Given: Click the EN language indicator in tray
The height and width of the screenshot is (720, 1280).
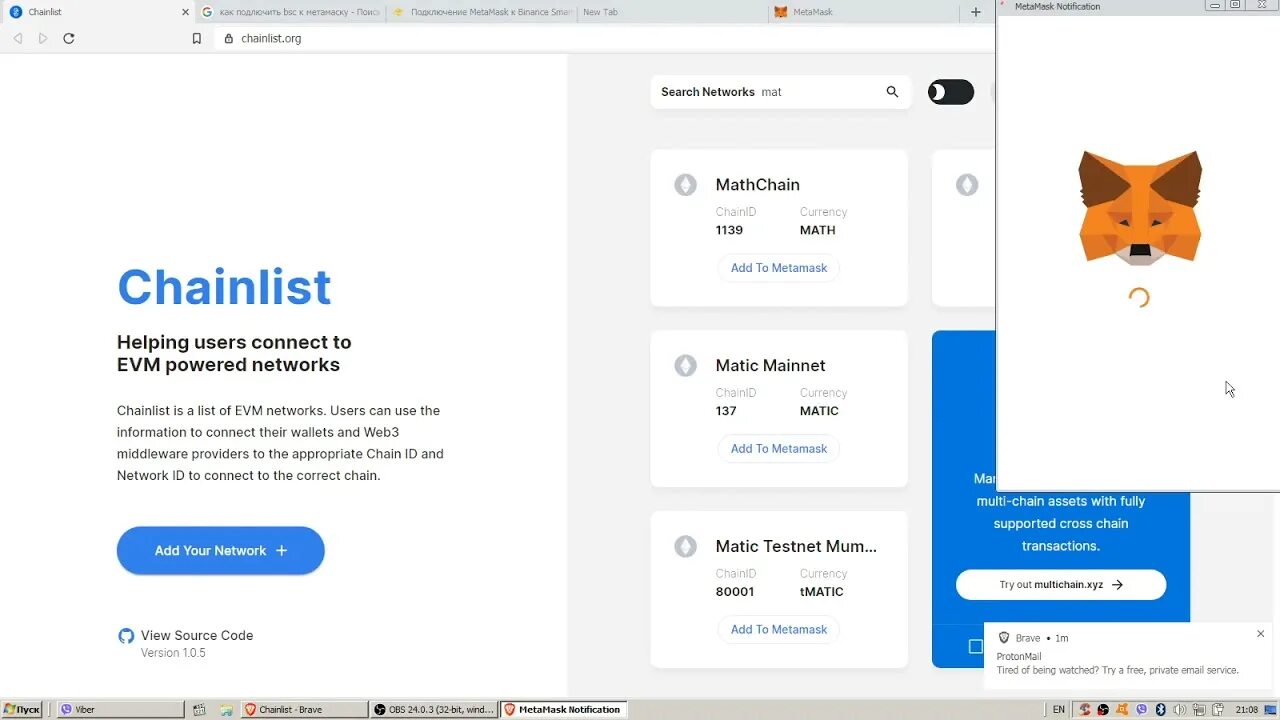Looking at the screenshot, I should click(x=1059, y=710).
